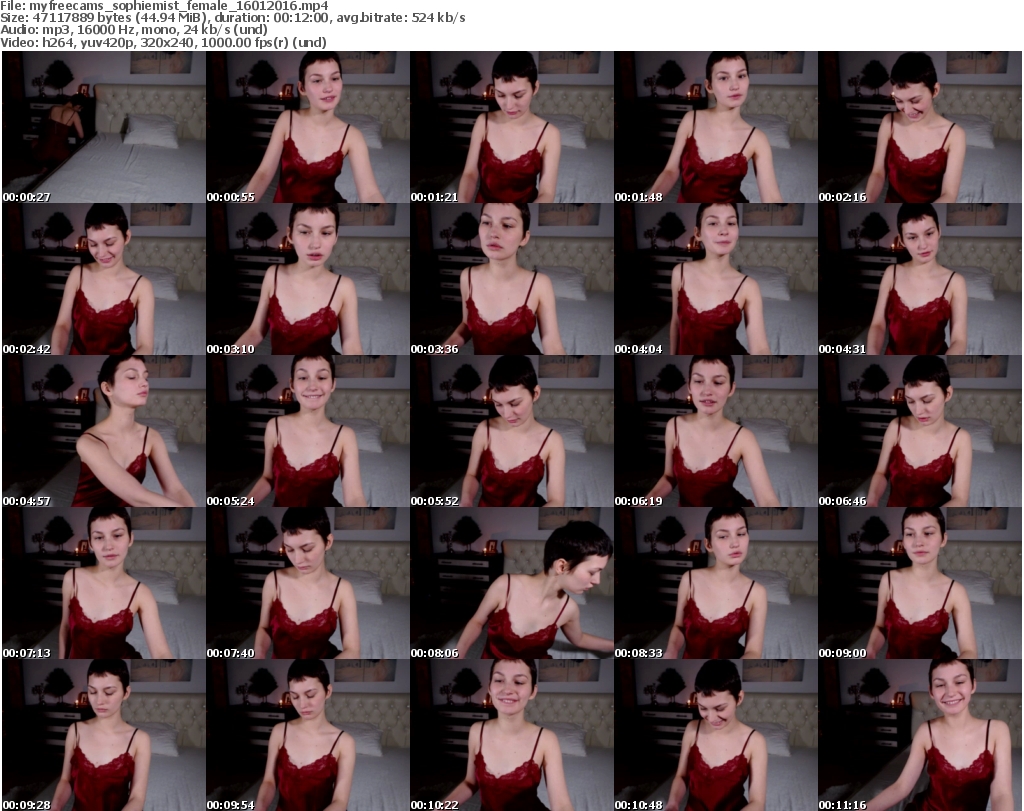Select the thumbnail timestamped 00:09:54
The height and width of the screenshot is (811, 1024).
point(308,735)
